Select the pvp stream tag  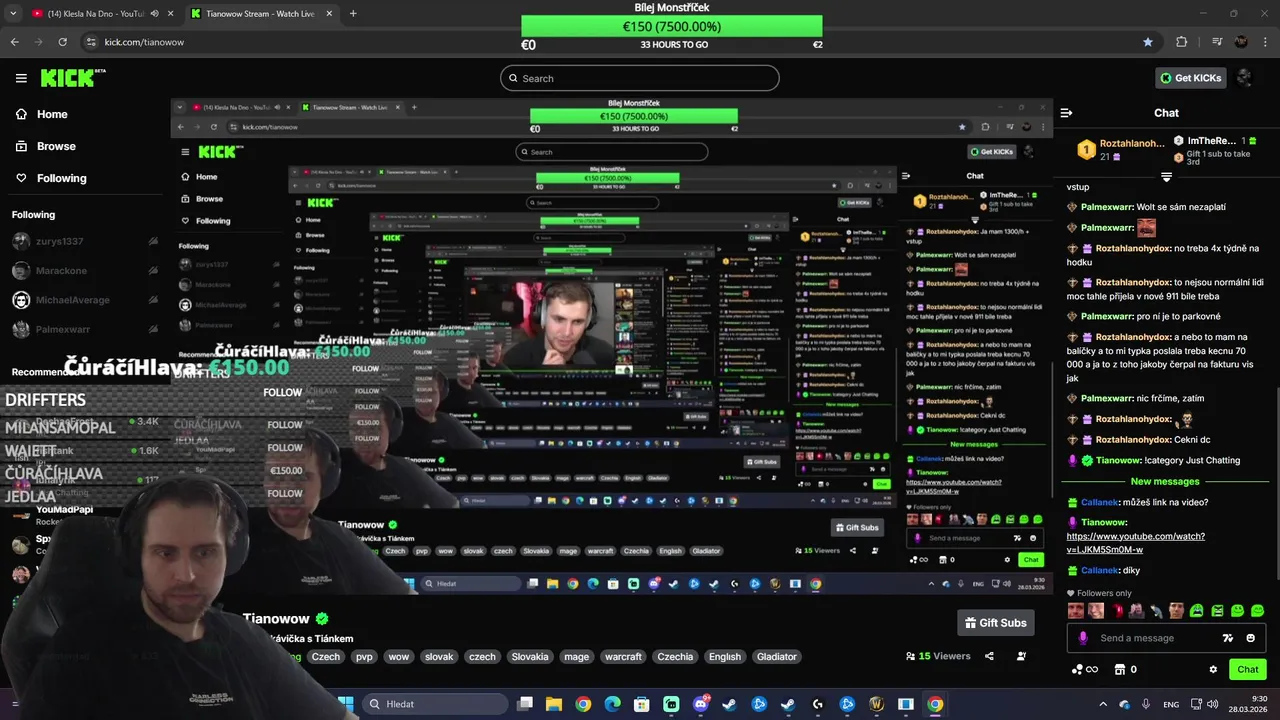(364, 657)
